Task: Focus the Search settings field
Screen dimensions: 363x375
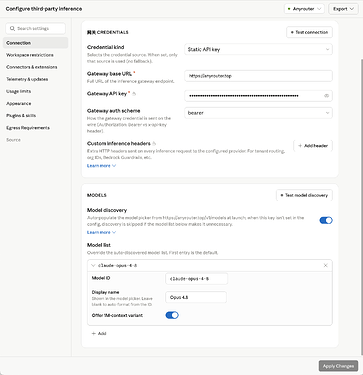Action: coord(36,29)
